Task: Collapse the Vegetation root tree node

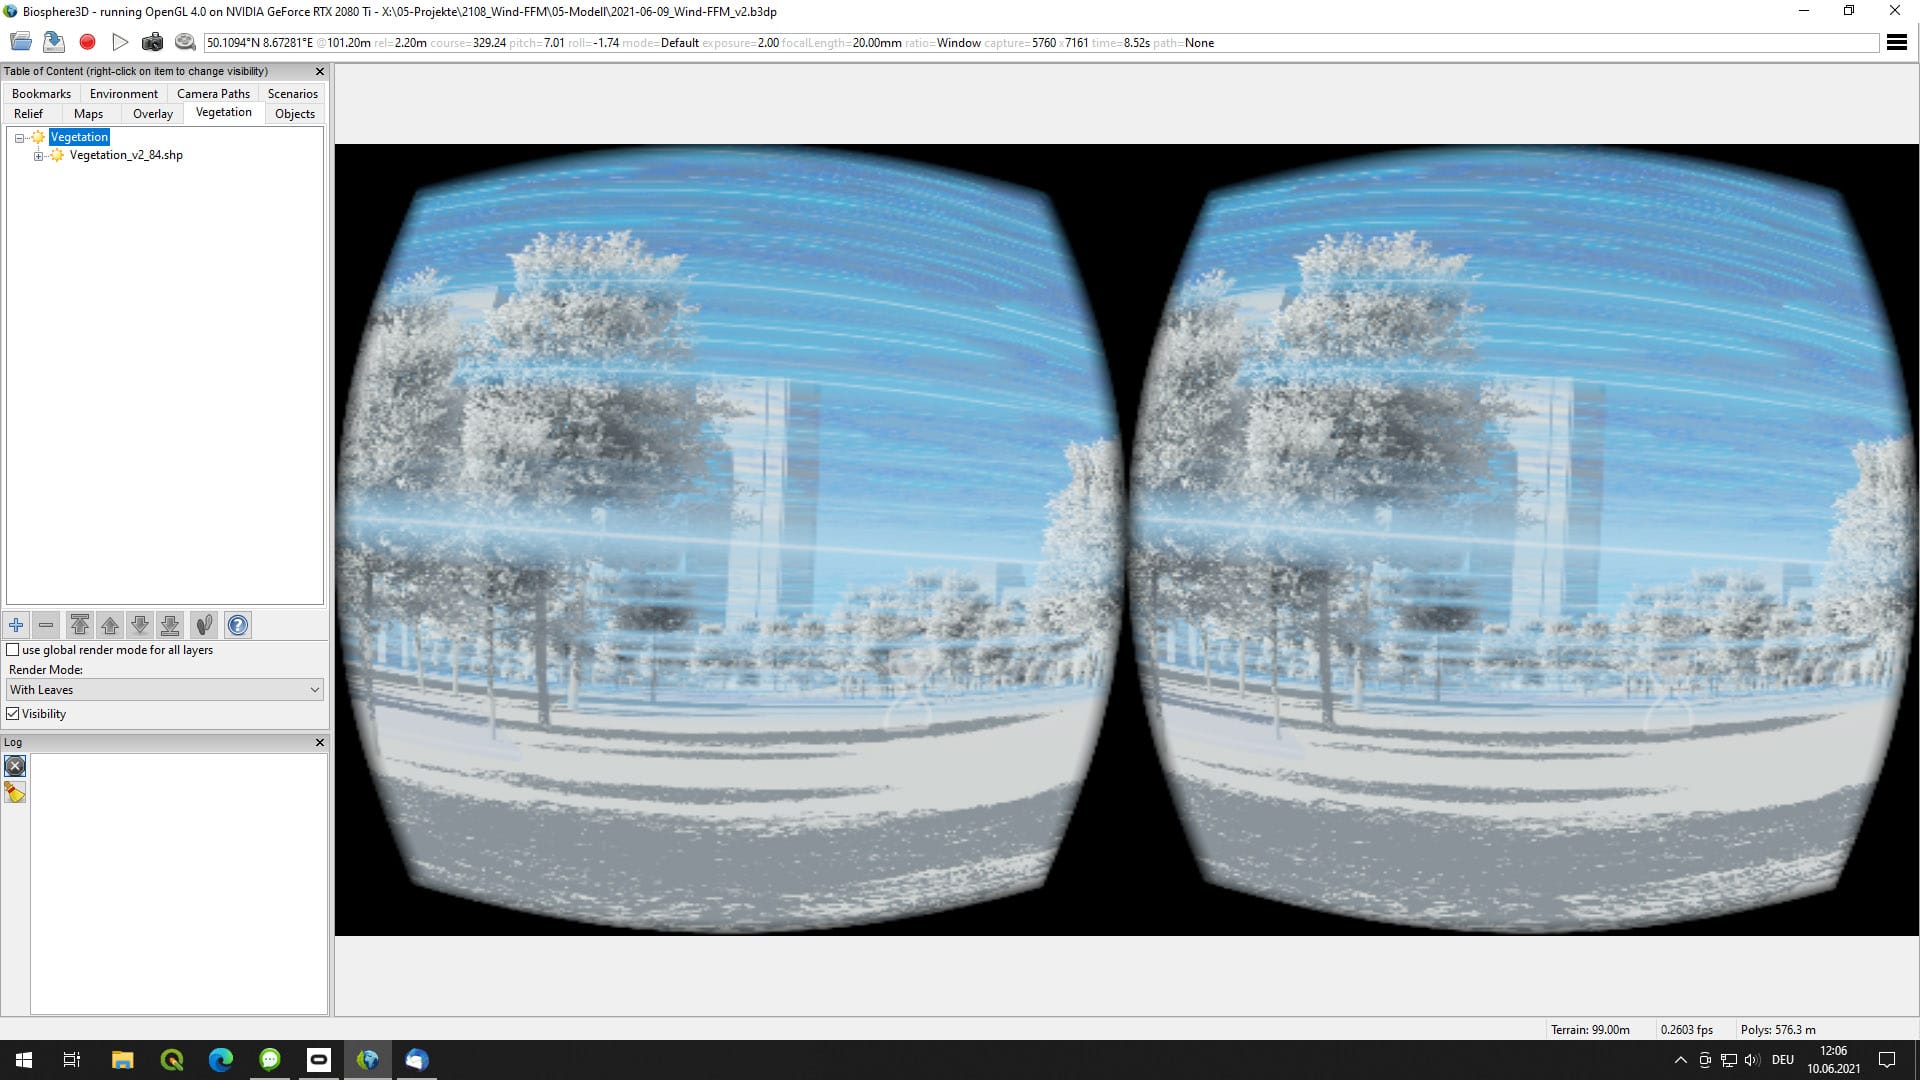Action: click(19, 138)
